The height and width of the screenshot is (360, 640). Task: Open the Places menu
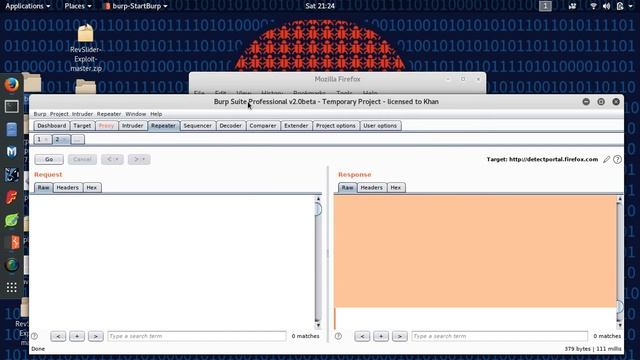coord(78,6)
